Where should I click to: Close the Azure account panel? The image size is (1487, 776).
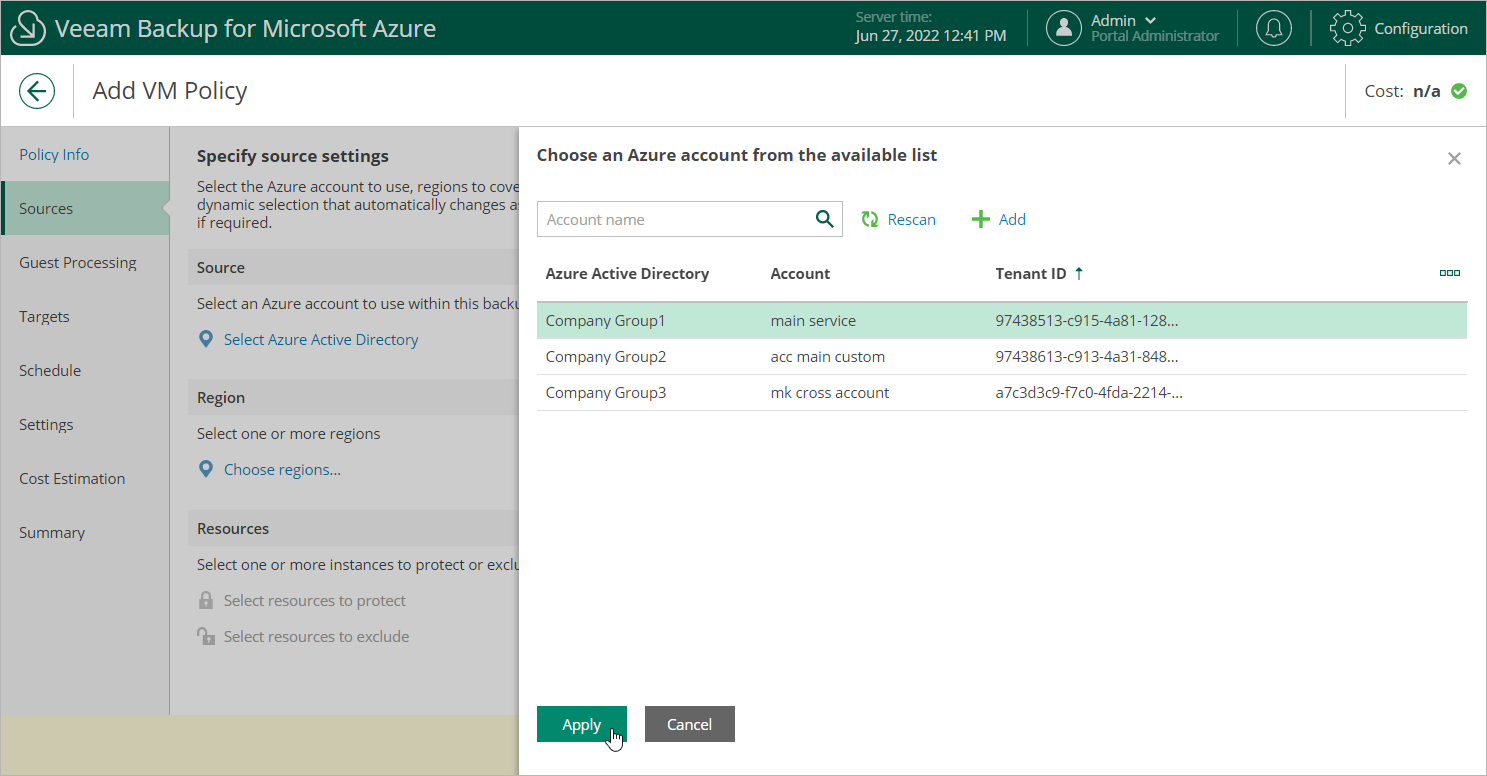coord(1454,159)
